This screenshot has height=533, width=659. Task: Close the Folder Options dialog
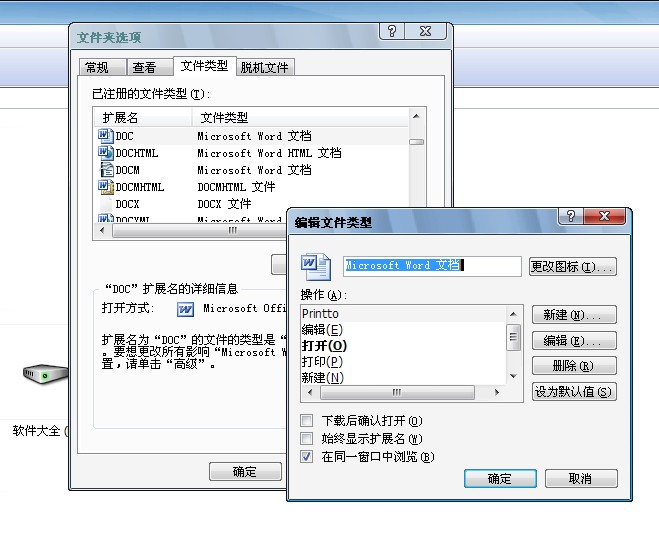(425, 31)
